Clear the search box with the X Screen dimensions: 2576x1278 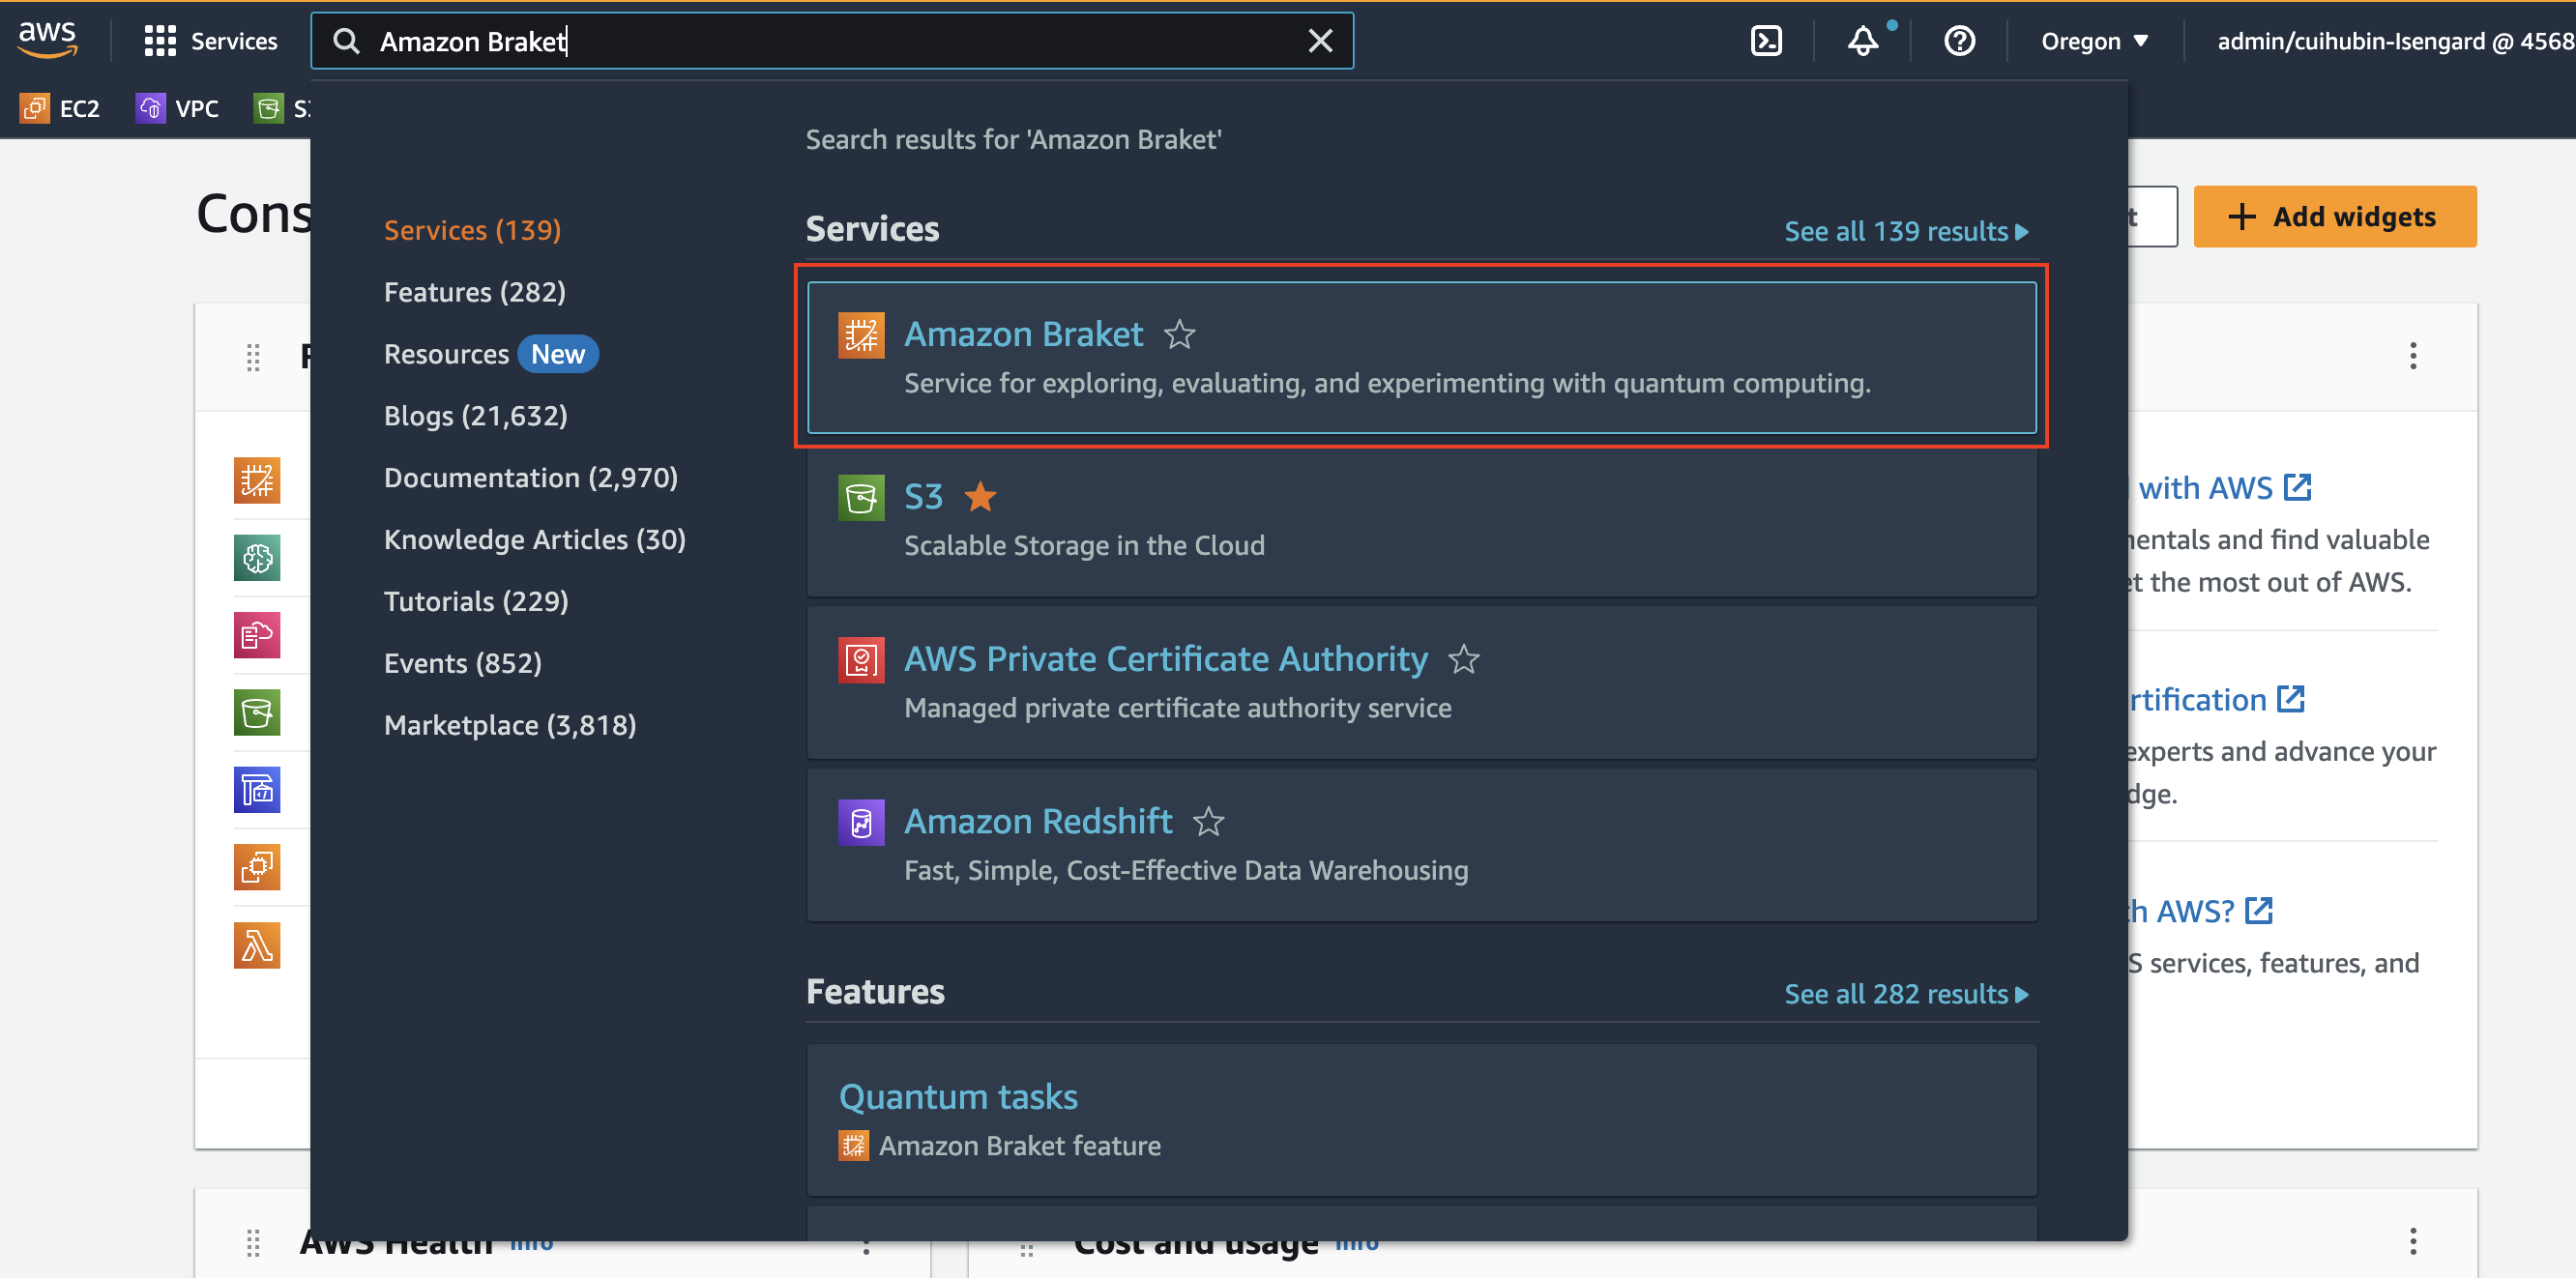(x=1320, y=41)
